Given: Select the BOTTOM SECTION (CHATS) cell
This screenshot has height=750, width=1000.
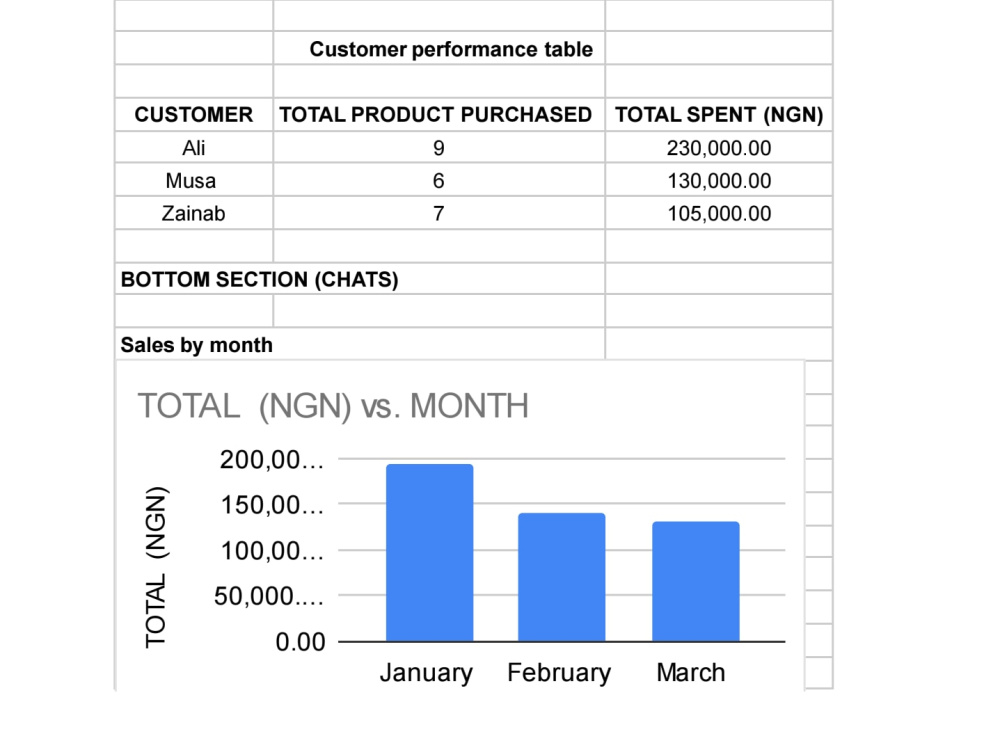Looking at the screenshot, I should (x=360, y=279).
